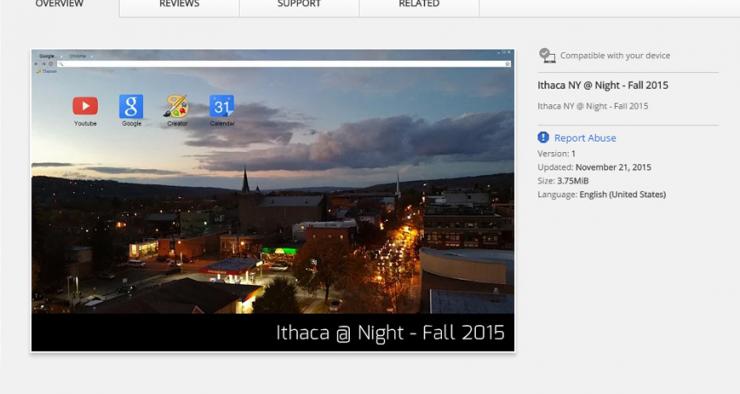
Task: Switch to the Overview tab
Action: [59, 5]
